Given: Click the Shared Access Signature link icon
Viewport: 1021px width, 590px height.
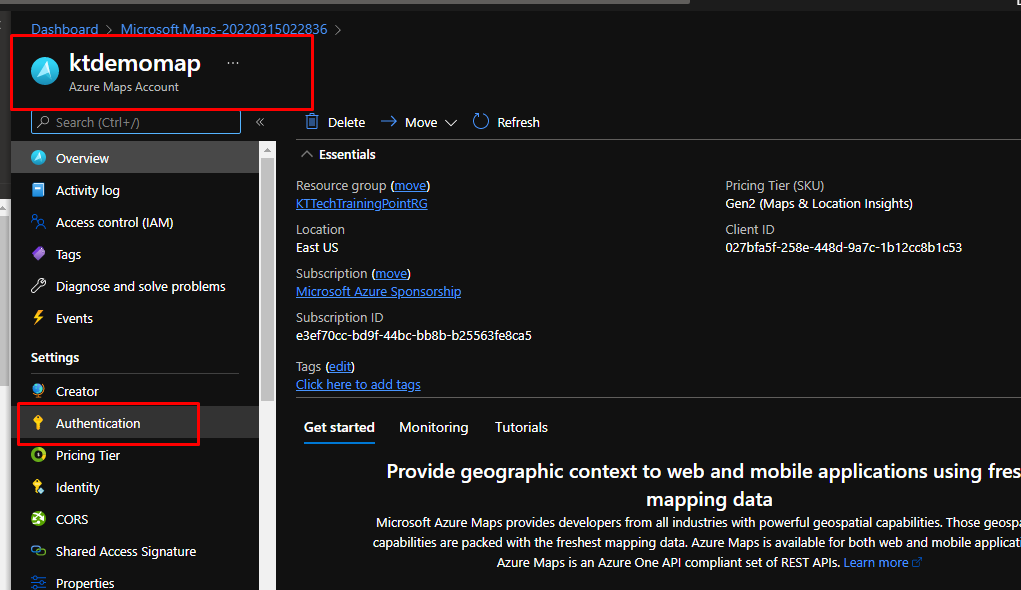Looking at the screenshot, I should tap(38, 550).
